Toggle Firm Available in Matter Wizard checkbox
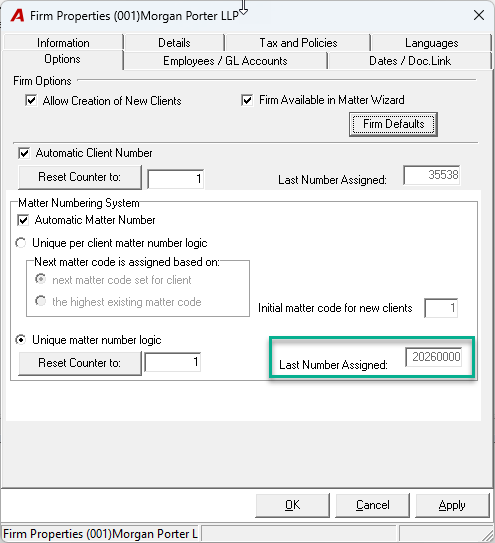Image resolution: width=495 pixels, height=543 pixels. pos(247,100)
